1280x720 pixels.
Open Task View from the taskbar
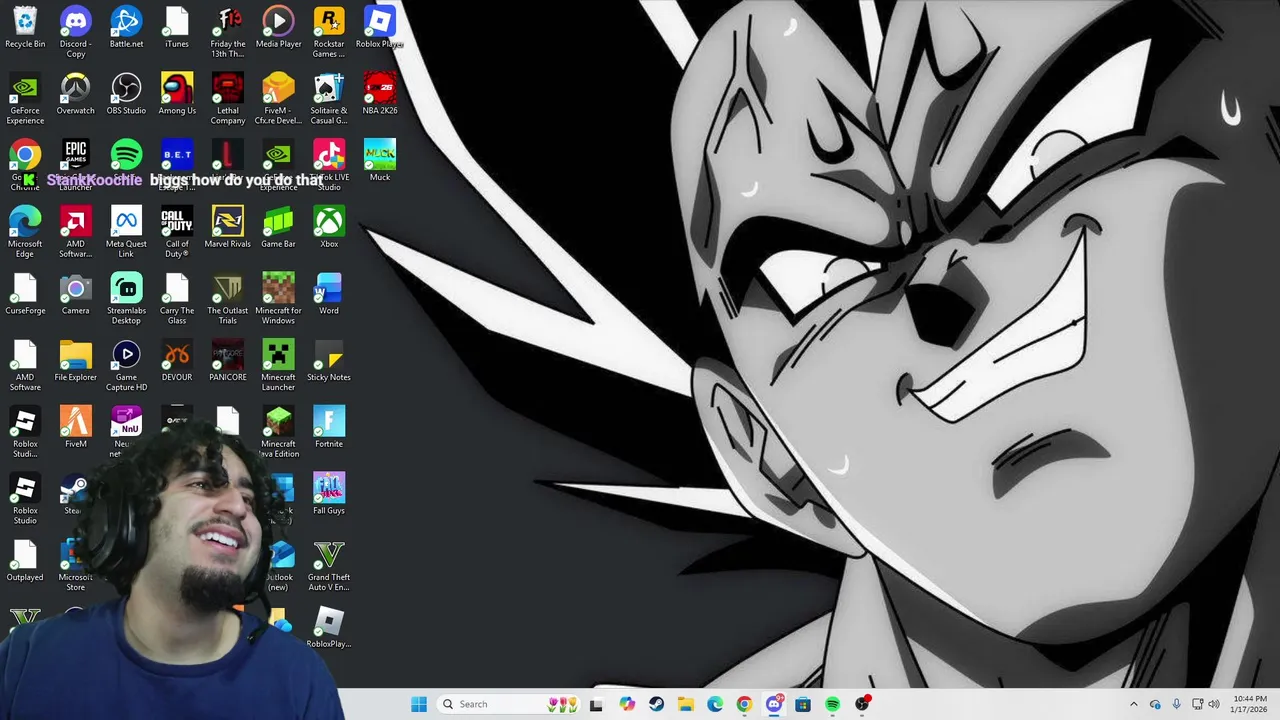point(596,704)
